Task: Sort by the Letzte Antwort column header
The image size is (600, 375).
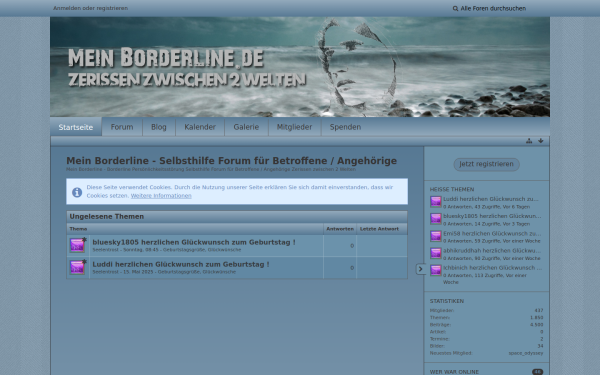Action: pyautogui.click(x=379, y=229)
